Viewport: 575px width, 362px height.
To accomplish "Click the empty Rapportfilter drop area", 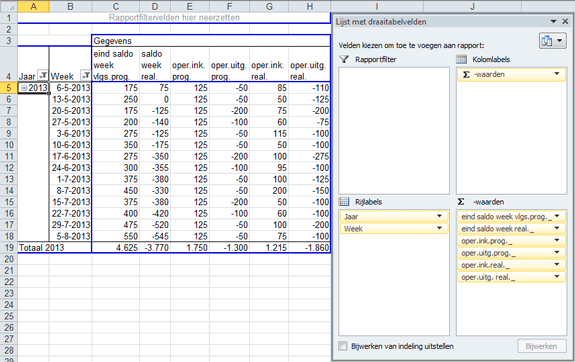I will pos(394,130).
